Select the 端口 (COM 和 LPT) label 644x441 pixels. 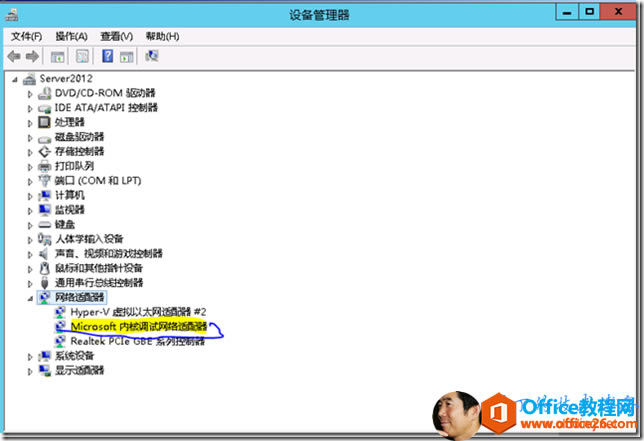pos(98,181)
